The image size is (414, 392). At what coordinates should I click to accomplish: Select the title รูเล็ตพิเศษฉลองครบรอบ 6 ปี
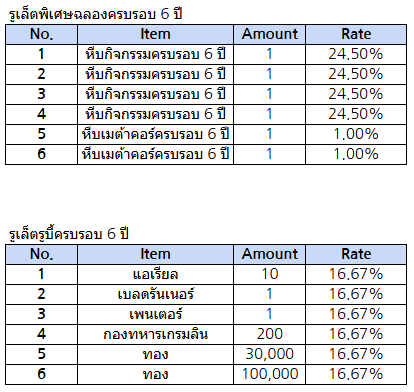click(95, 15)
